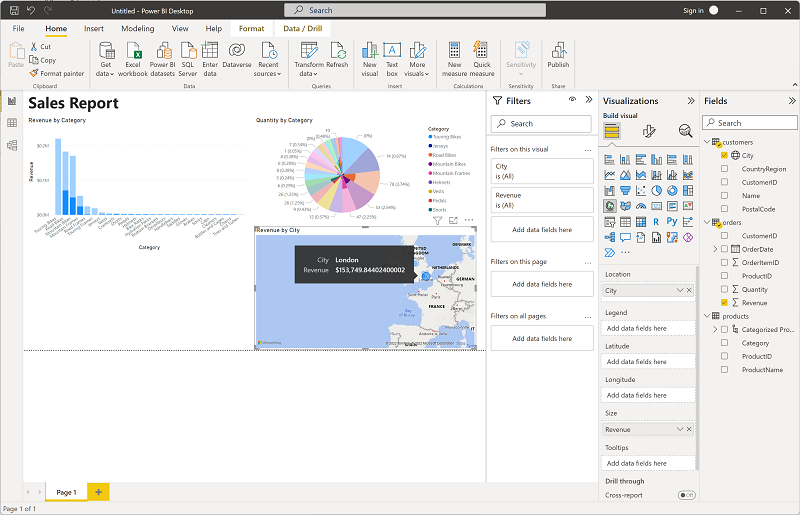Select the line chart visualization icon
Screen dimensions: 800x515
point(609,175)
